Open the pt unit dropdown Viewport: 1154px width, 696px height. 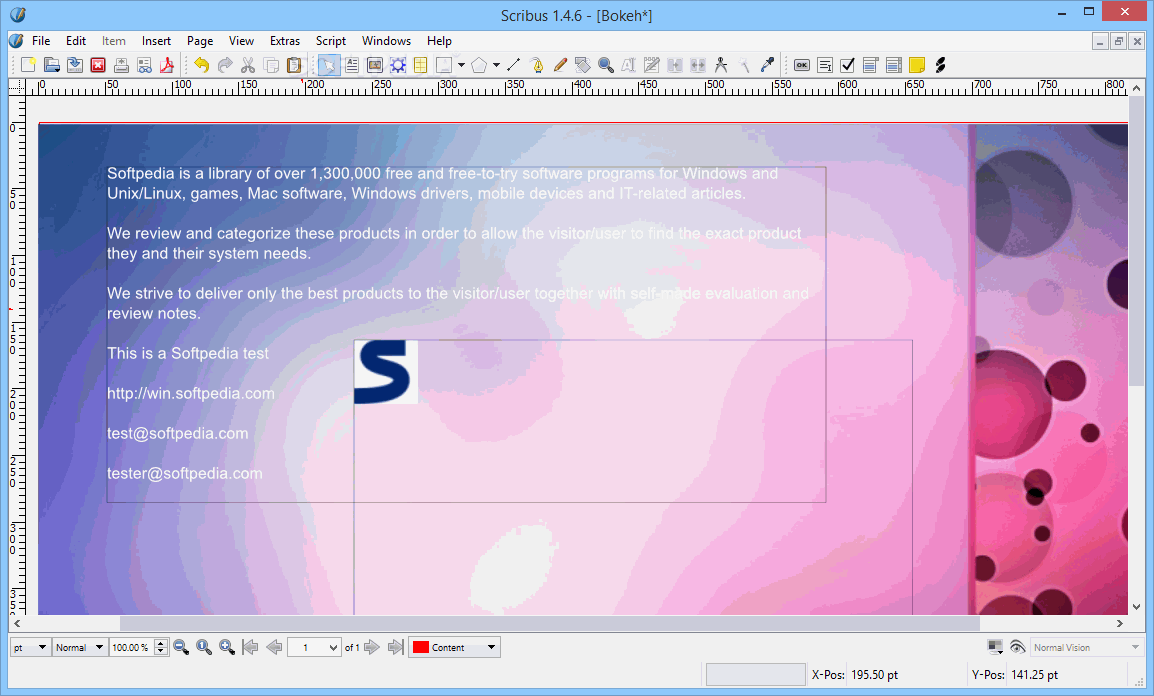(30, 647)
